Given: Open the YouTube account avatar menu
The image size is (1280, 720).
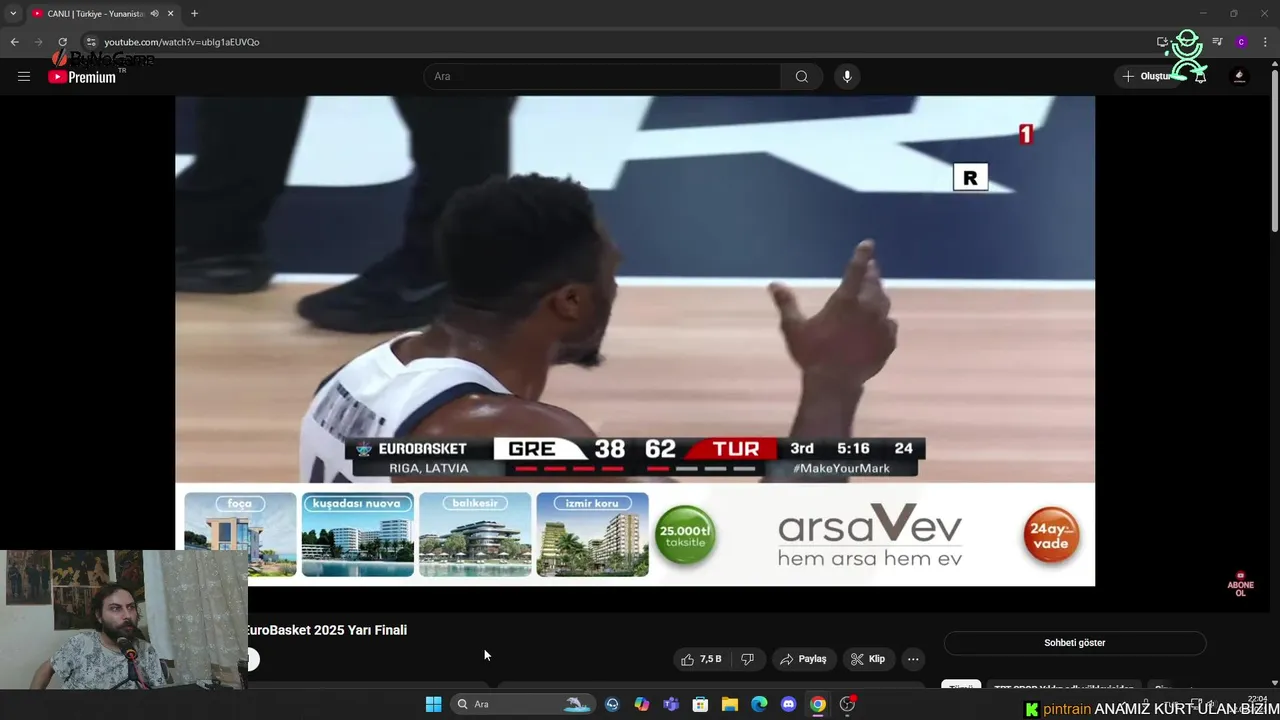Looking at the screenshot, I should point(1240,76).
